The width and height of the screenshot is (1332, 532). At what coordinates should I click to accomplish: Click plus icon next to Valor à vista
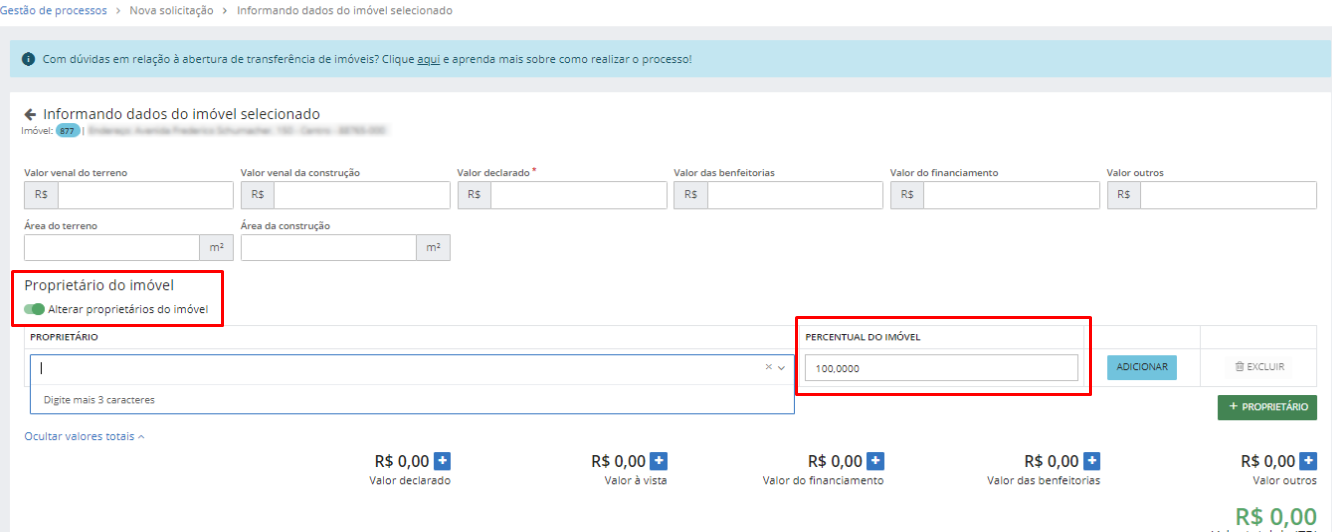click(659, 461)
